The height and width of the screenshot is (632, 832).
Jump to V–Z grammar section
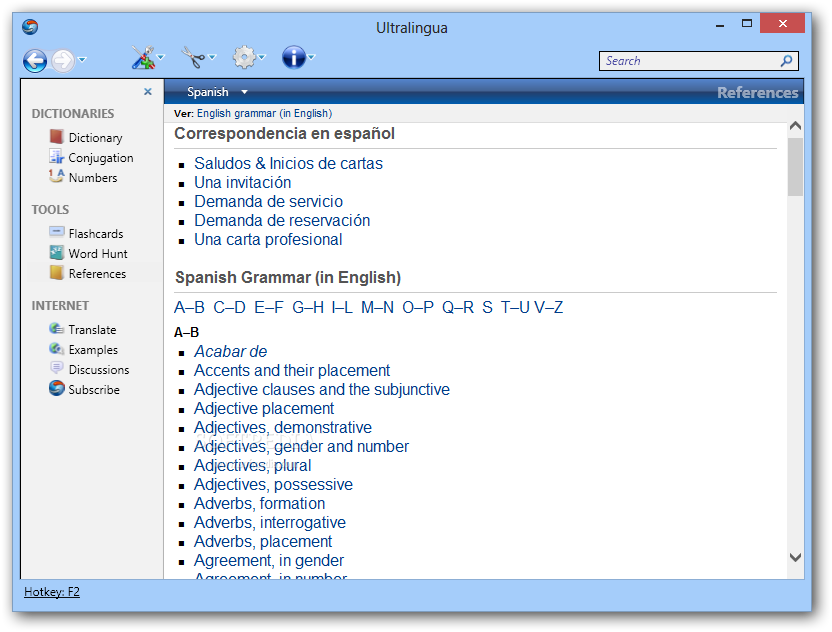click(549, 307)
